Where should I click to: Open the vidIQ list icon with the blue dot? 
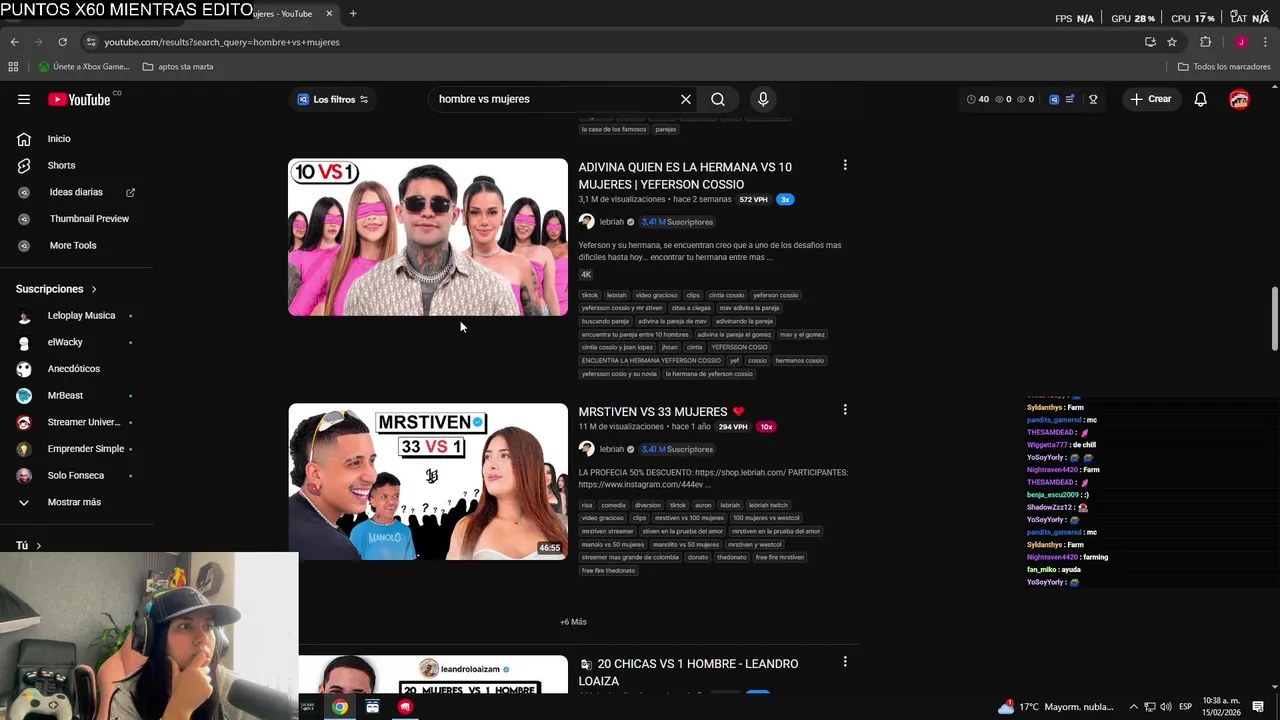(1071, 99)
